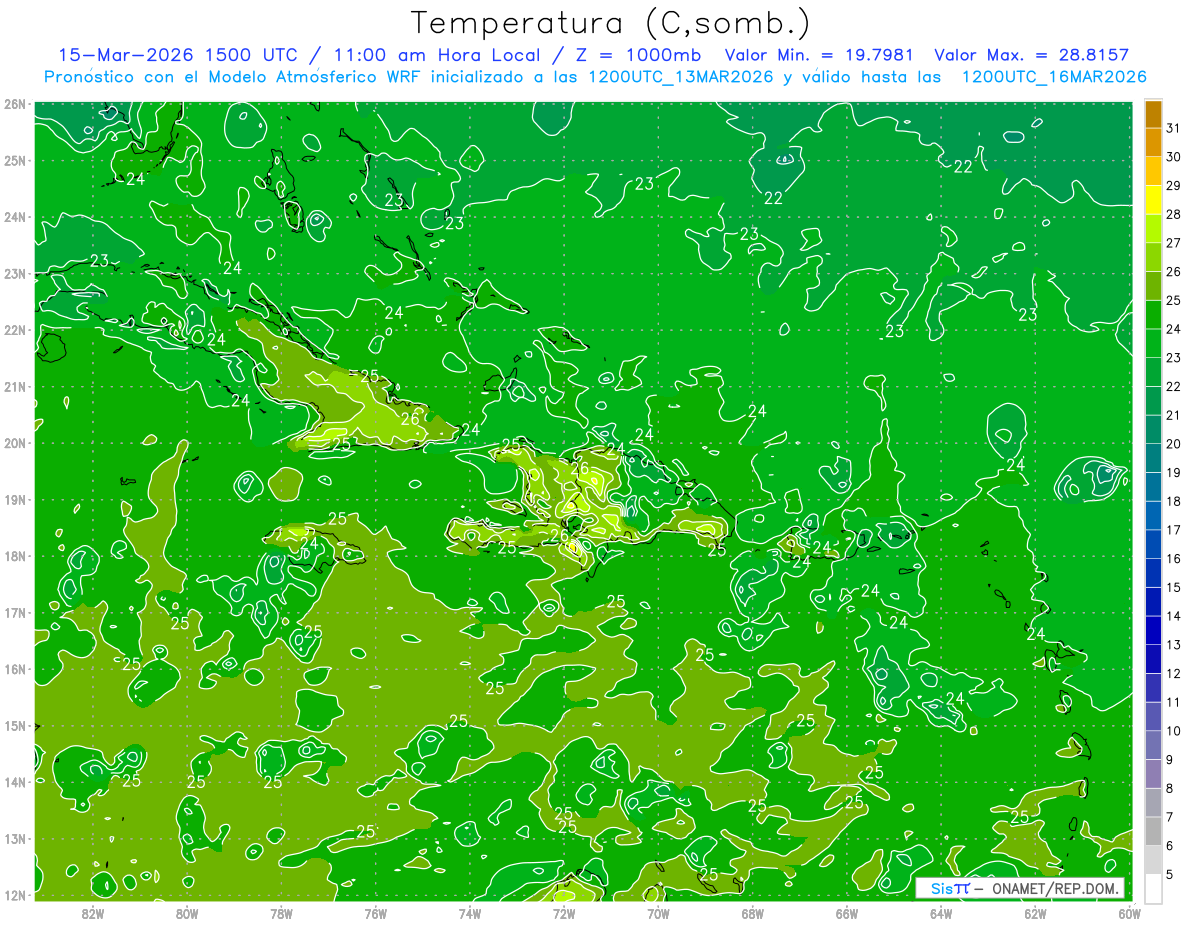The height and width of the screenshot is (927, 1200).
Task: Click the '1200UTC_13MAR2026' initialization time
Action: (x=680, y=77)
